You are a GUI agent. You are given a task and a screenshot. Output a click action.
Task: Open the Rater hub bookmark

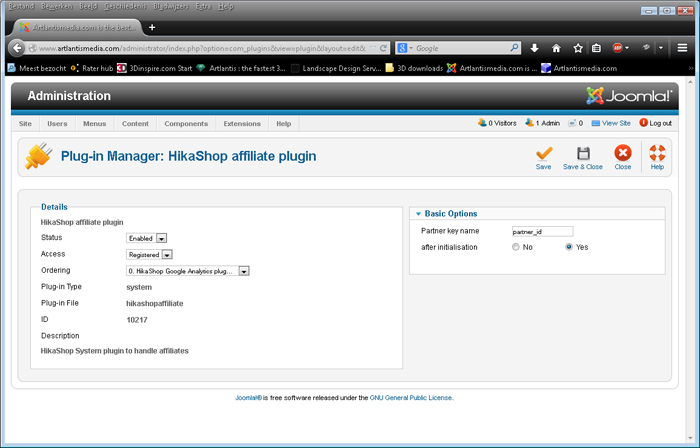(92, 68)
